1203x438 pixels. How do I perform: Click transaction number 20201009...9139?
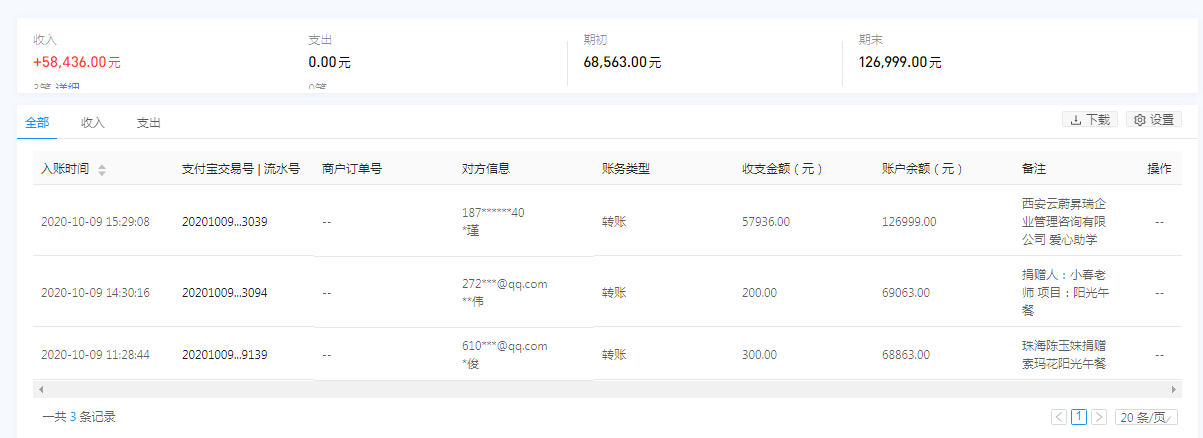point(224,355)
